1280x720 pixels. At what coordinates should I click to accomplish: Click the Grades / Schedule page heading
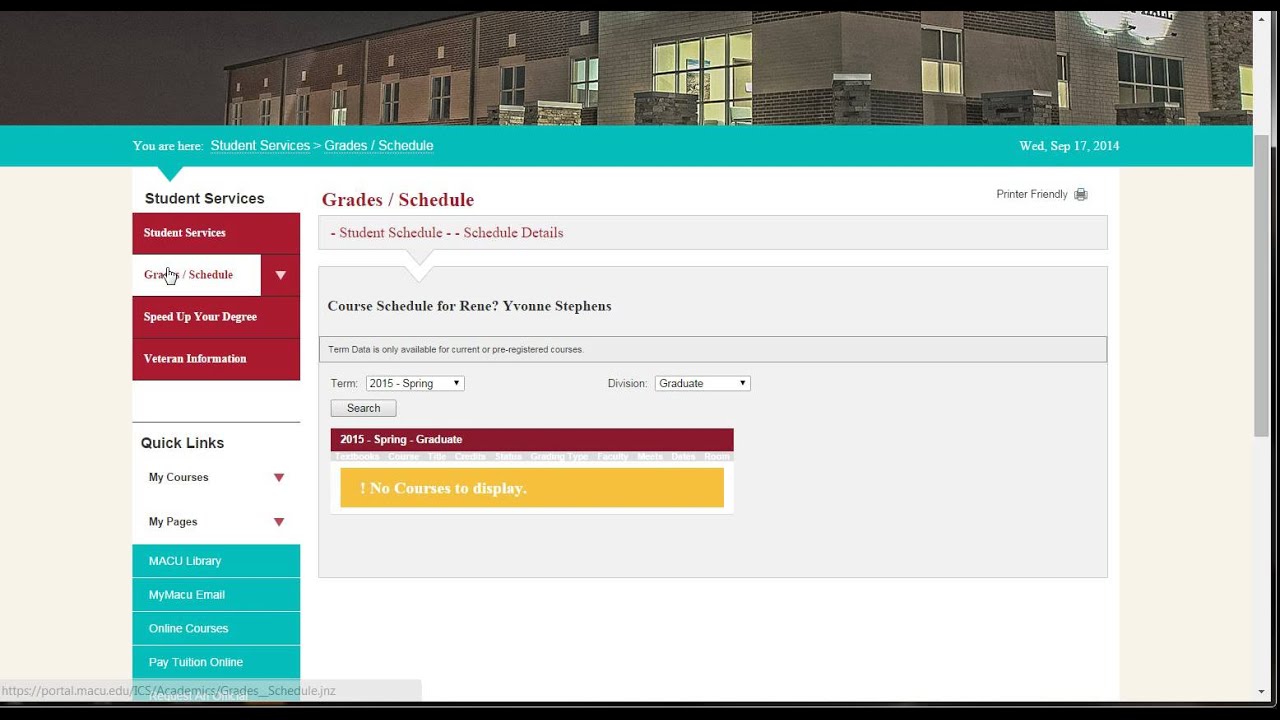[x=398, y=200]
